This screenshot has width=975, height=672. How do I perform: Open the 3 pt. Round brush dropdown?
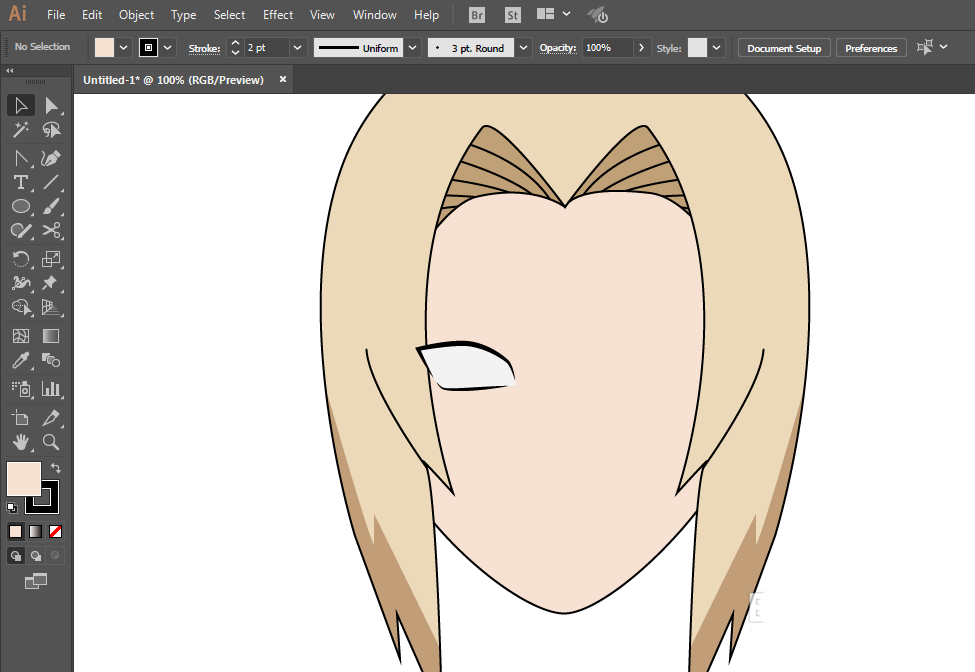(x=524, y=48)
